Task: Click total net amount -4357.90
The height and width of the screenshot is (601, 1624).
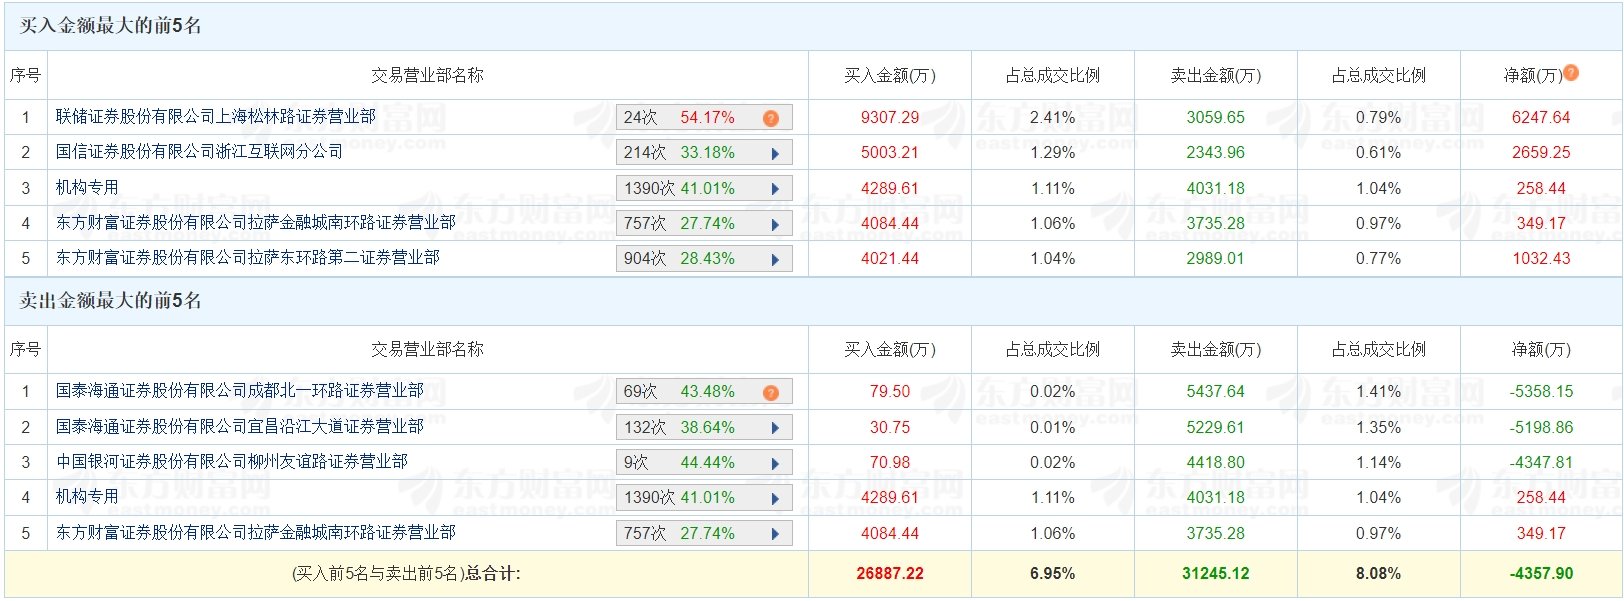Action: click(x=1541, y=574)
